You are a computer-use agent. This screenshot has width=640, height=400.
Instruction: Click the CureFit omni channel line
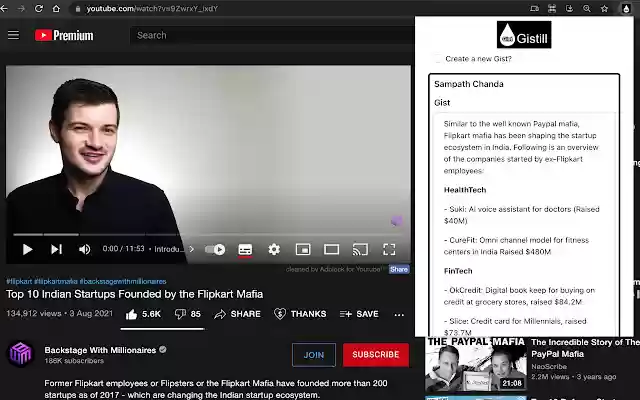(x=516, y=246)
